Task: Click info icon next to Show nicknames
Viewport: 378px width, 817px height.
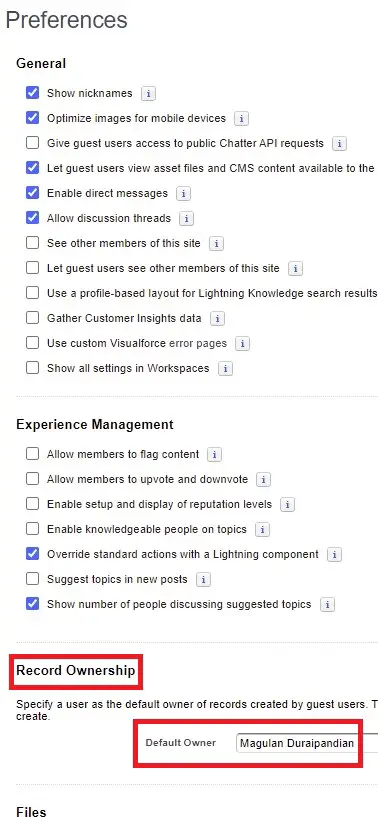Action: [x=149, y=94]
